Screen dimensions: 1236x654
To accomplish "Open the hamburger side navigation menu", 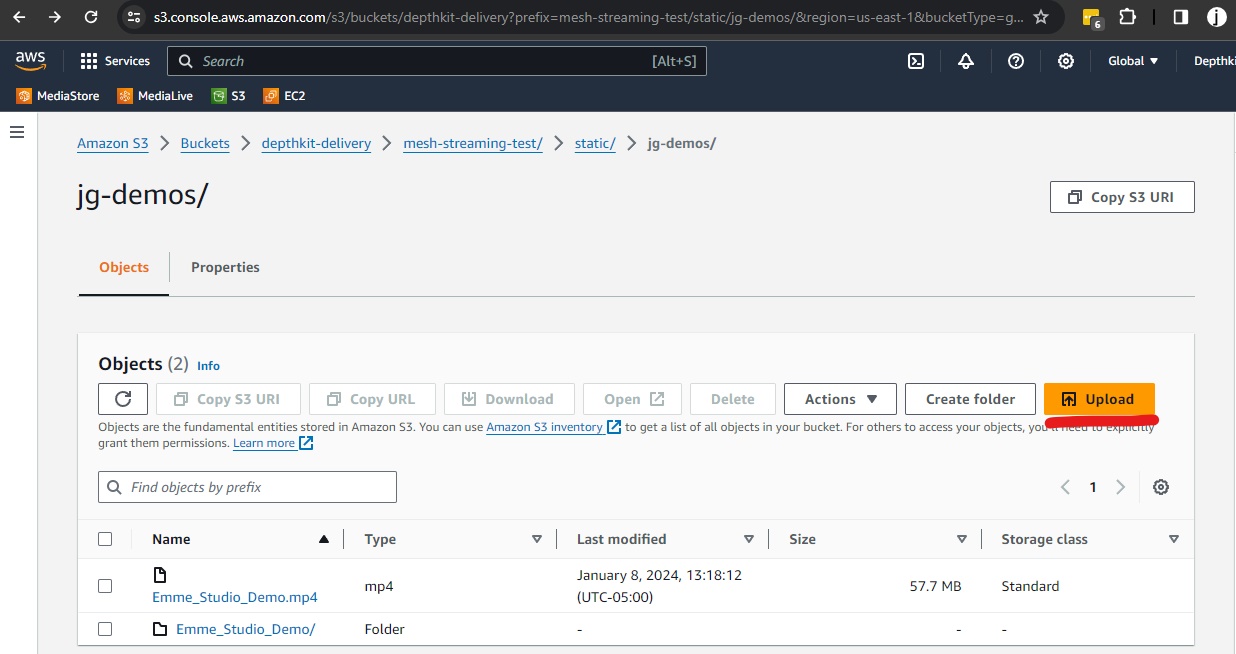I will 16,132.
